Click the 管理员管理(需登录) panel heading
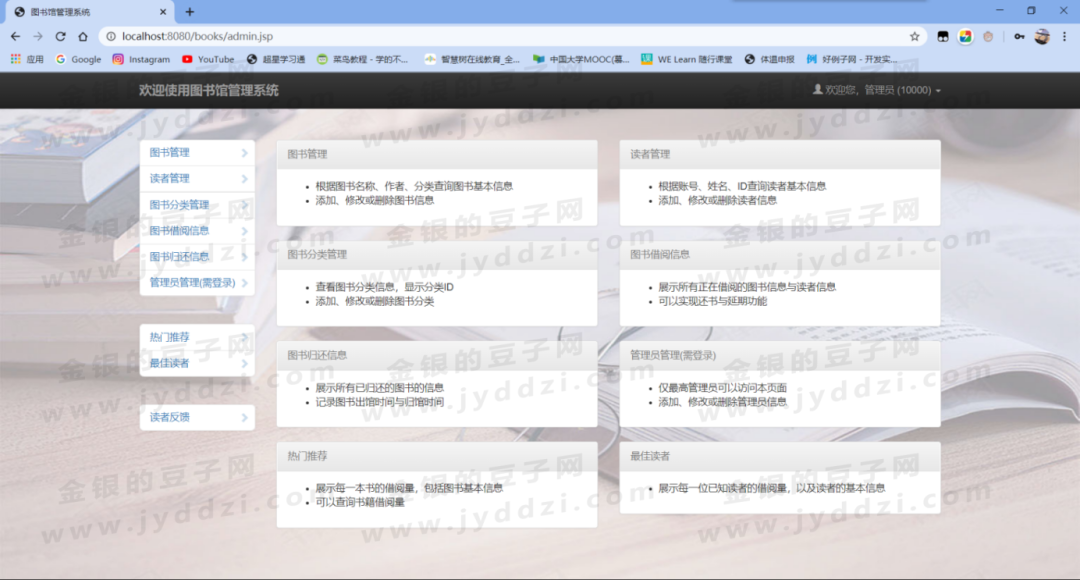1080x580 pixels. (780, 355)
